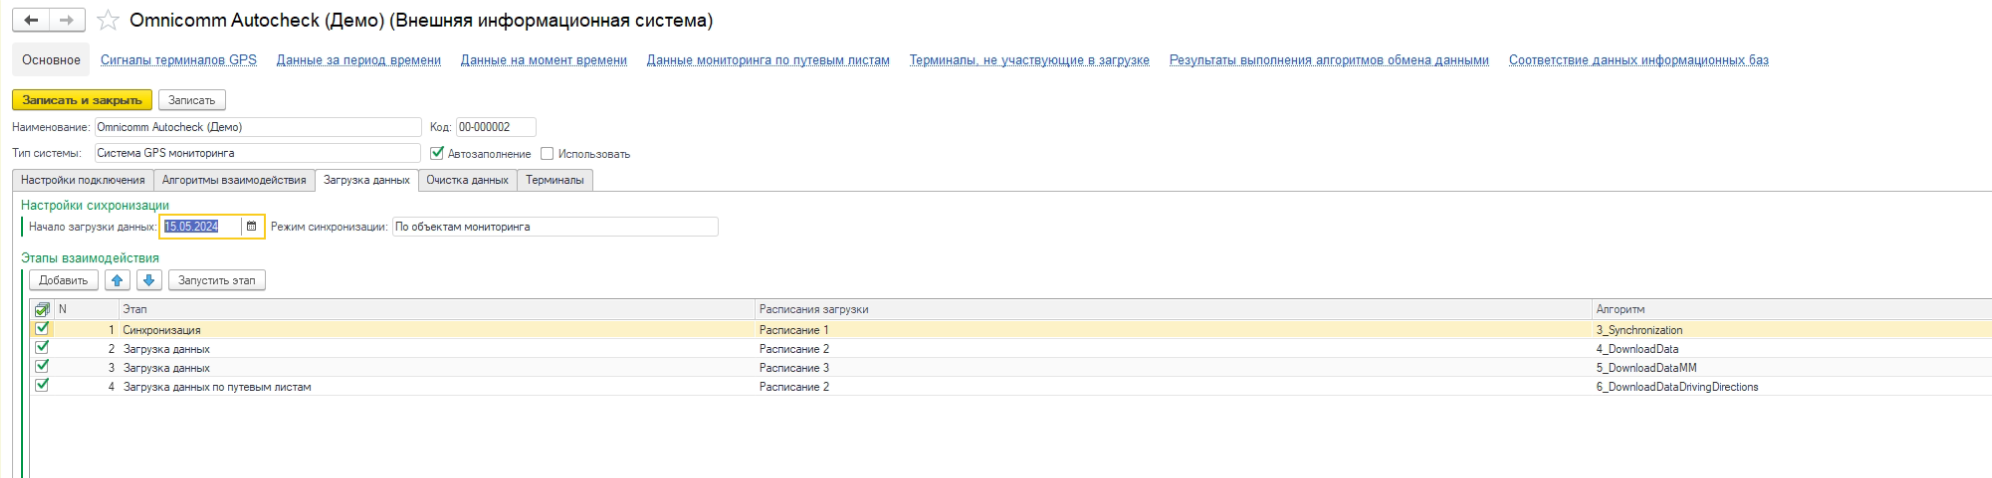This screenshot has width=1992, height=478.
Task: Select the Расписание 3 cell
Action: [1173, 367]
